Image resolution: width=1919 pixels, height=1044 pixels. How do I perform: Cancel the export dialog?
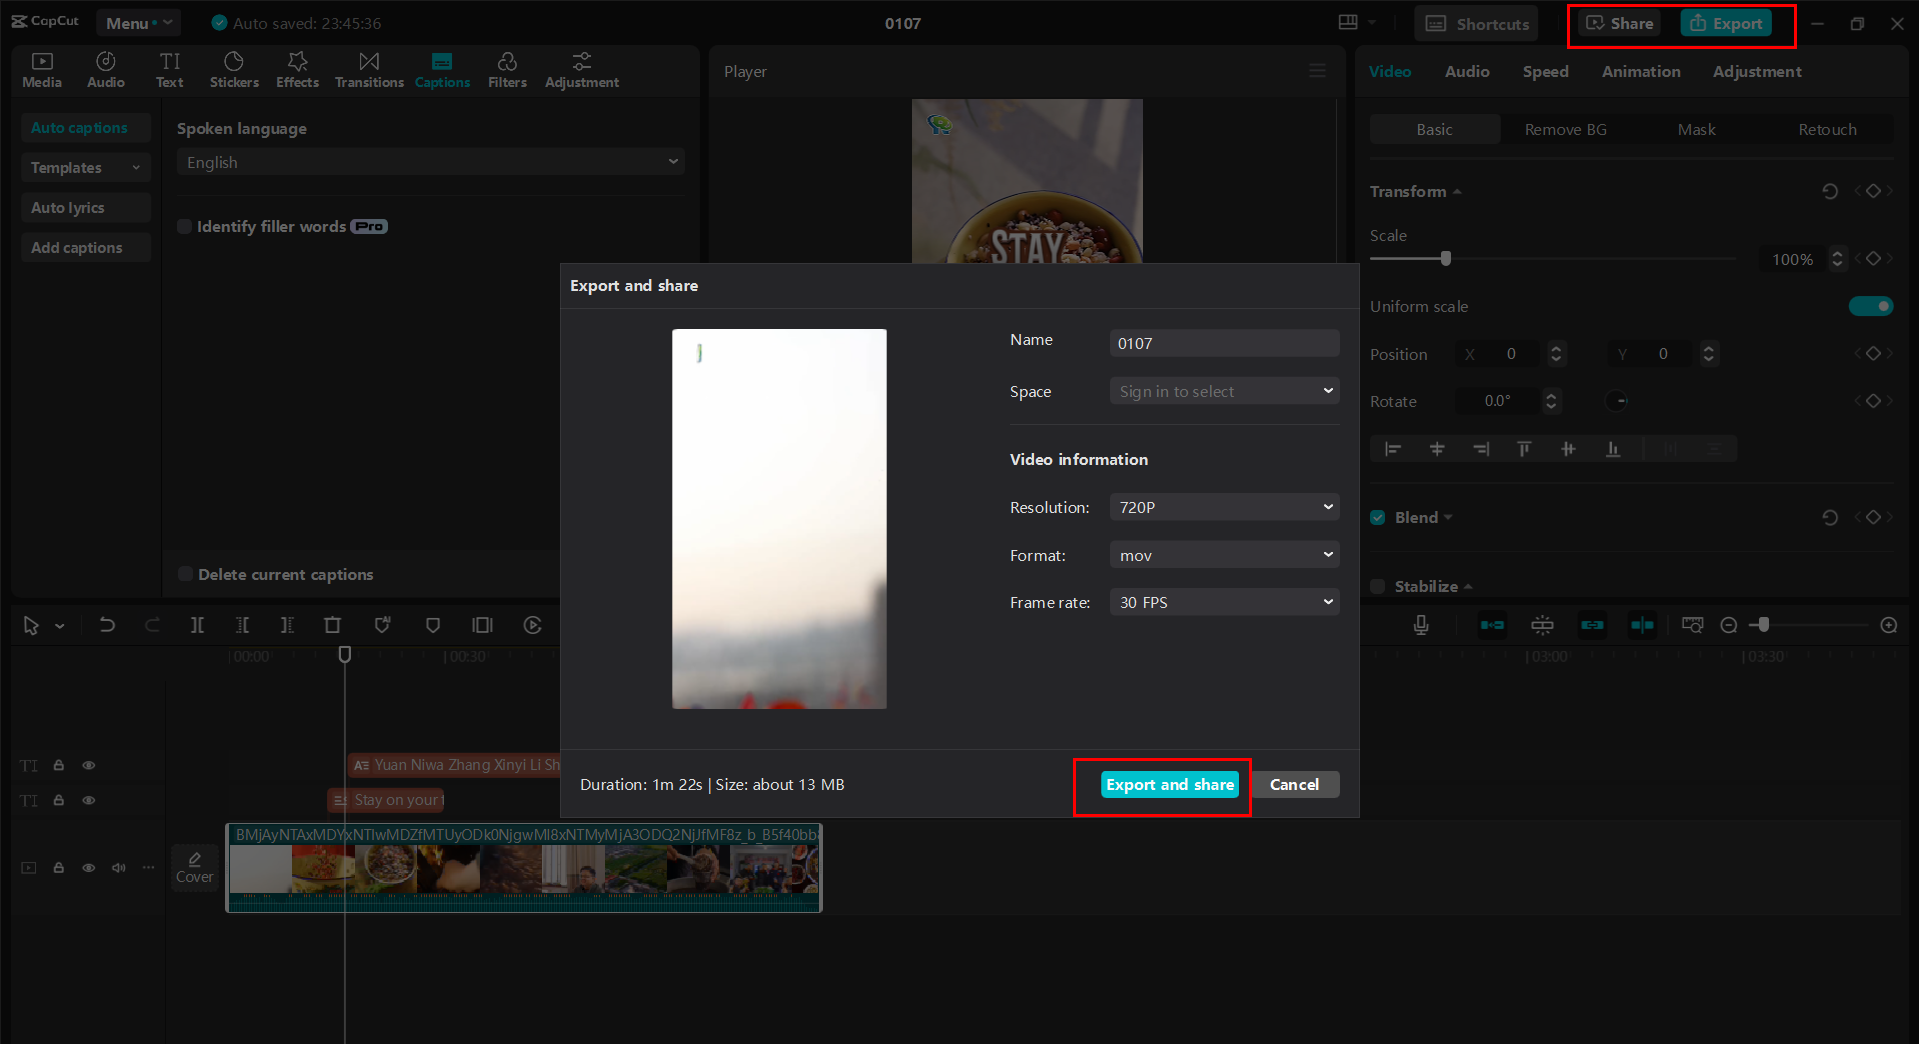coord(1295,784)
